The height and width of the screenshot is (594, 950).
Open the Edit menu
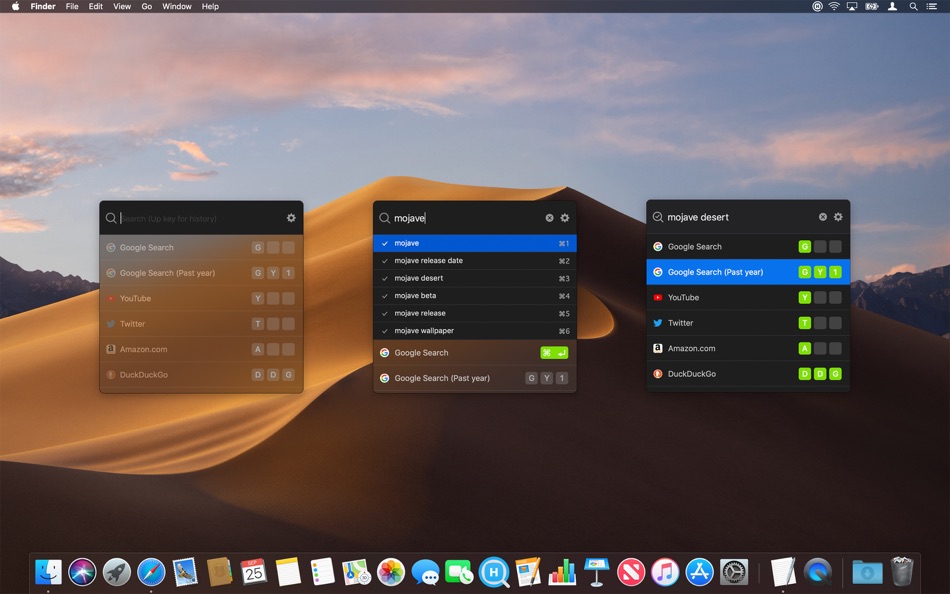click(96, 6)
